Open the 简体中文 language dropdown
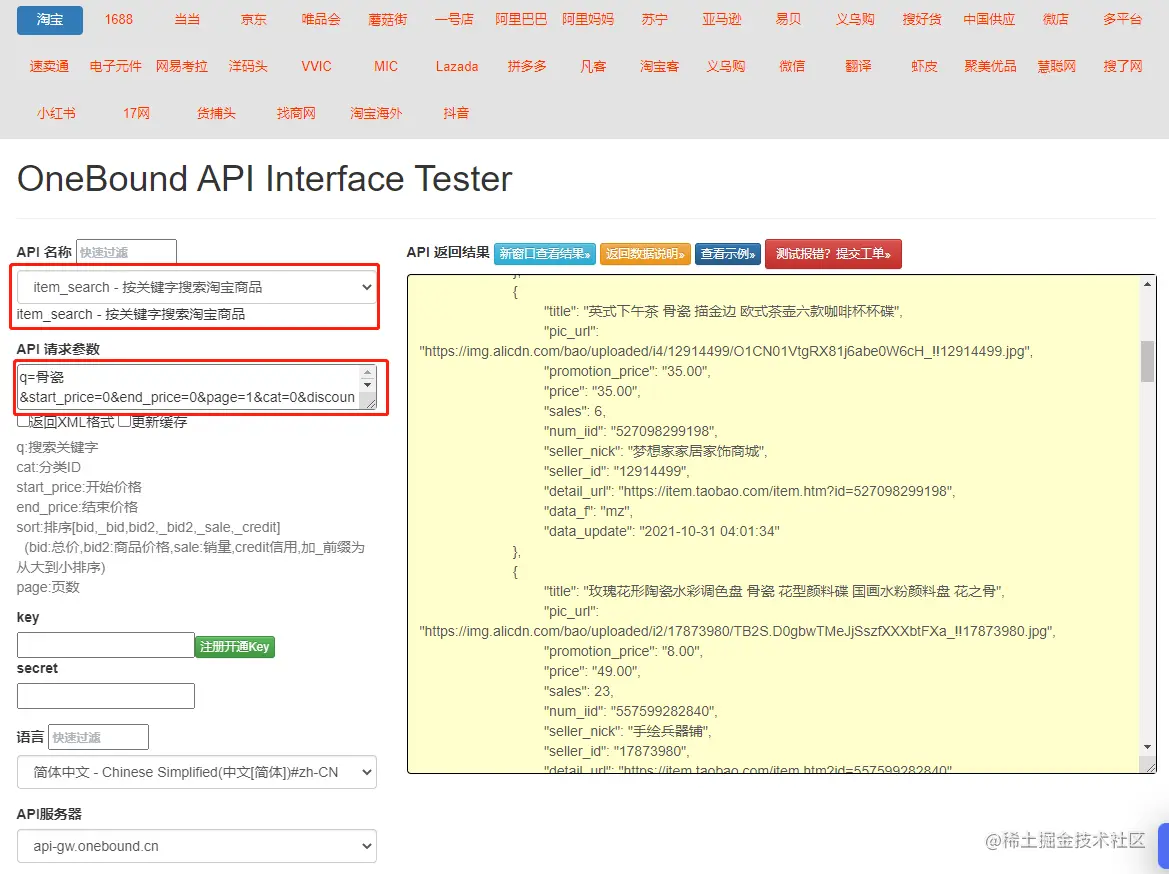Screen dimensions: 1169x874 197,773
